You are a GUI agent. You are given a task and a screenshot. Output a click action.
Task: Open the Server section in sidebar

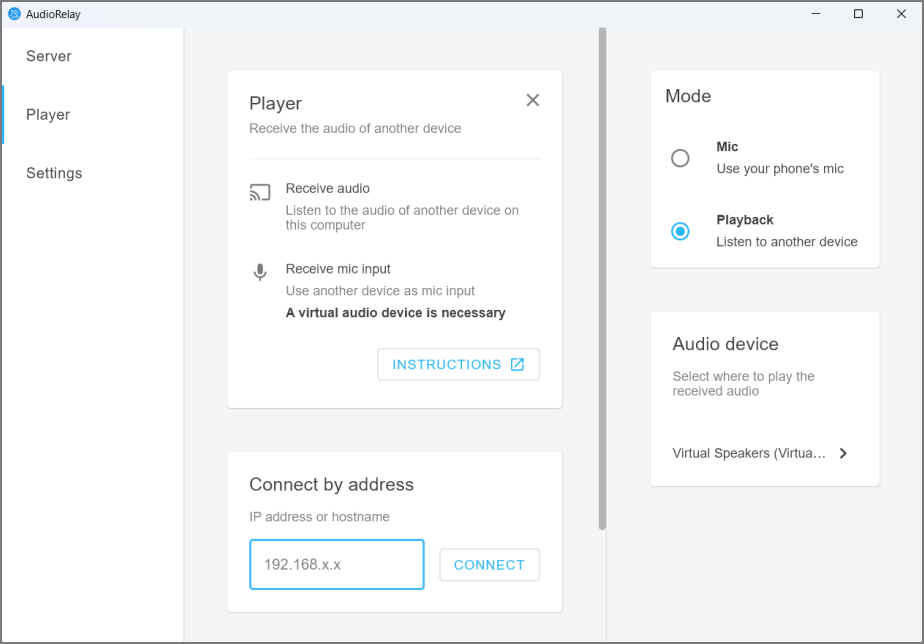click(92, 56)
